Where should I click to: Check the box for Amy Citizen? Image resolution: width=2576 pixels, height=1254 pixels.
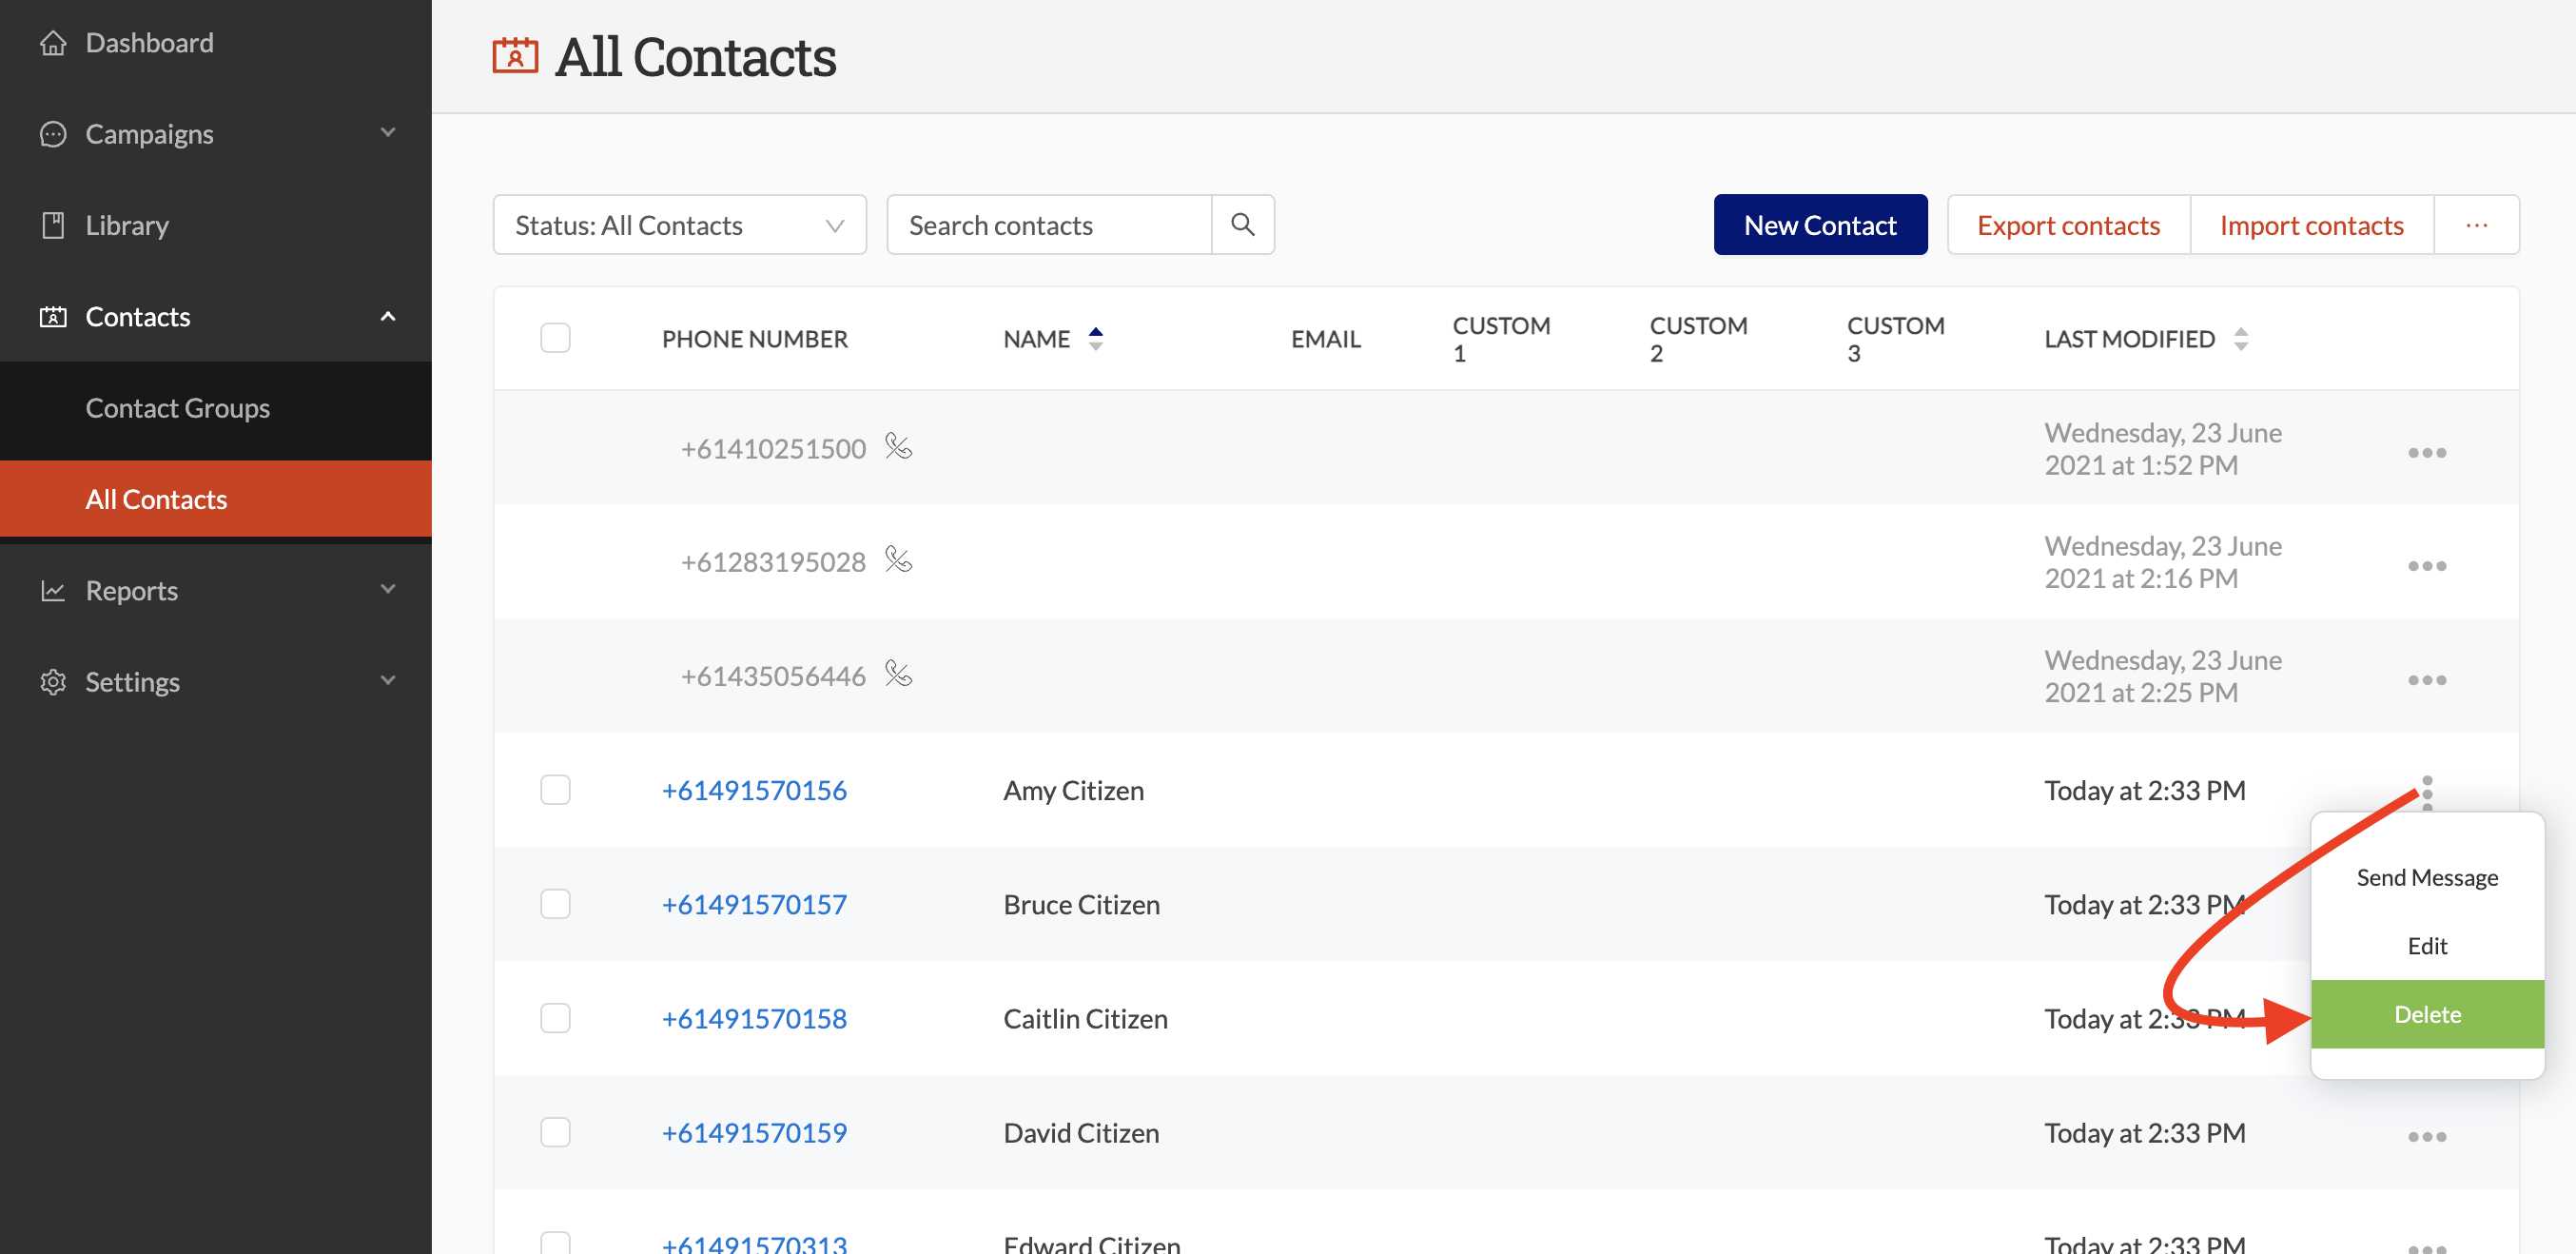coord(555,790)
